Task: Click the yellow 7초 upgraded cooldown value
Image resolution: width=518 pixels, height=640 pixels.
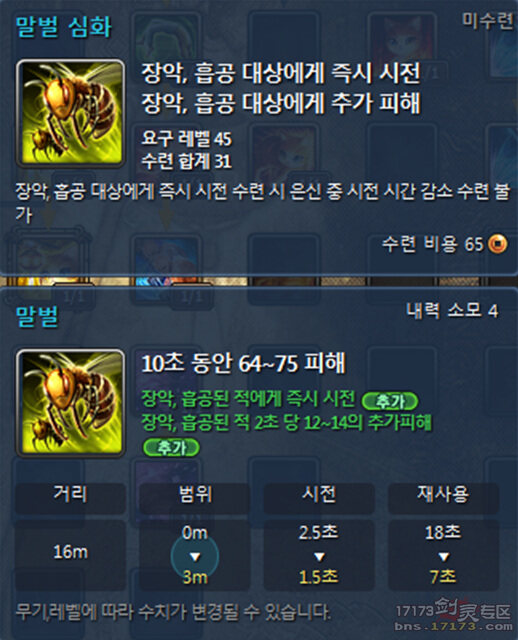Action: [x=443, y=577]
